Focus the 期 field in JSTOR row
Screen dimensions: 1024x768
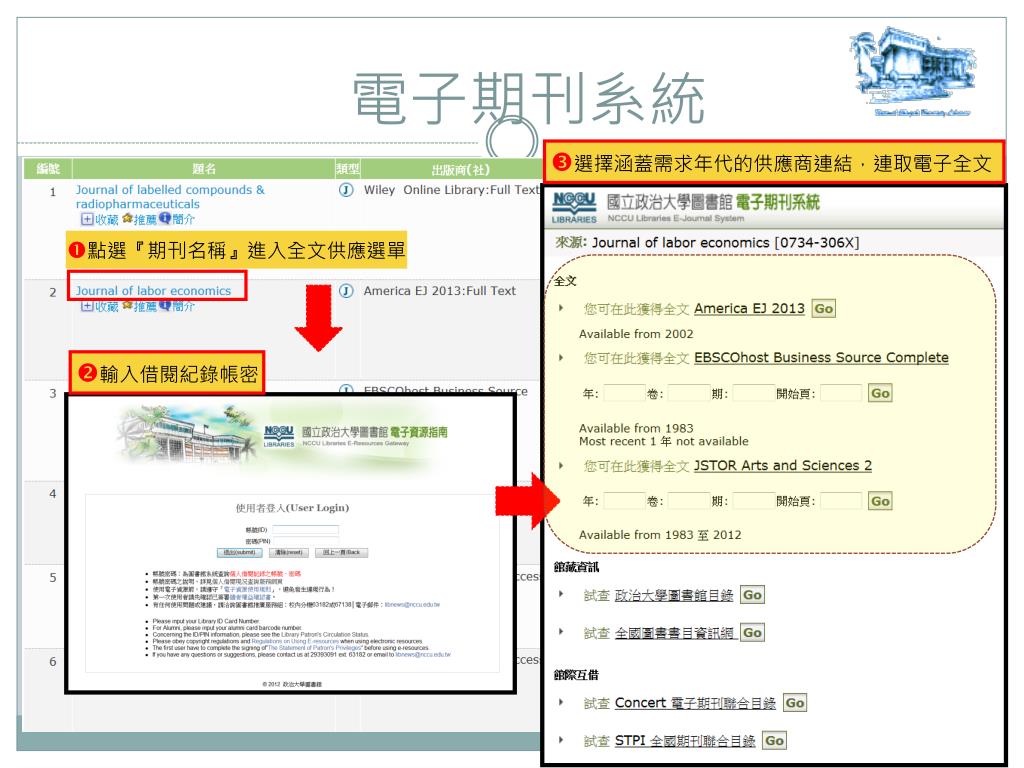[x=753, y=502]
